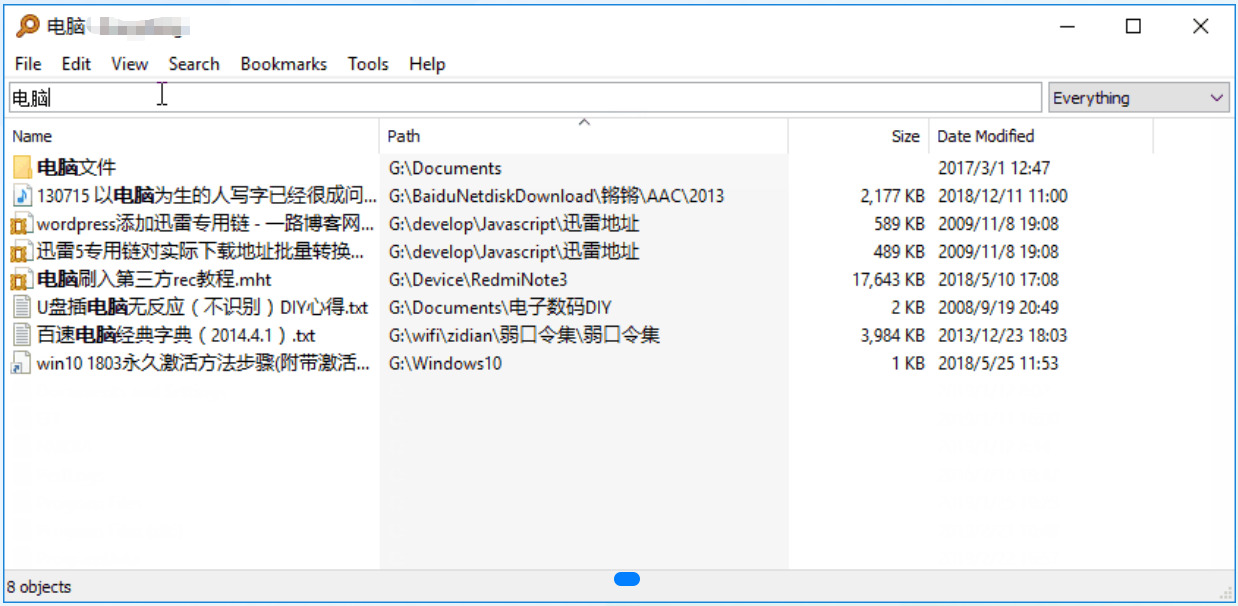
Task: Select 电脑刷入第三方rec教程.mht file
Action: (154, 280)
